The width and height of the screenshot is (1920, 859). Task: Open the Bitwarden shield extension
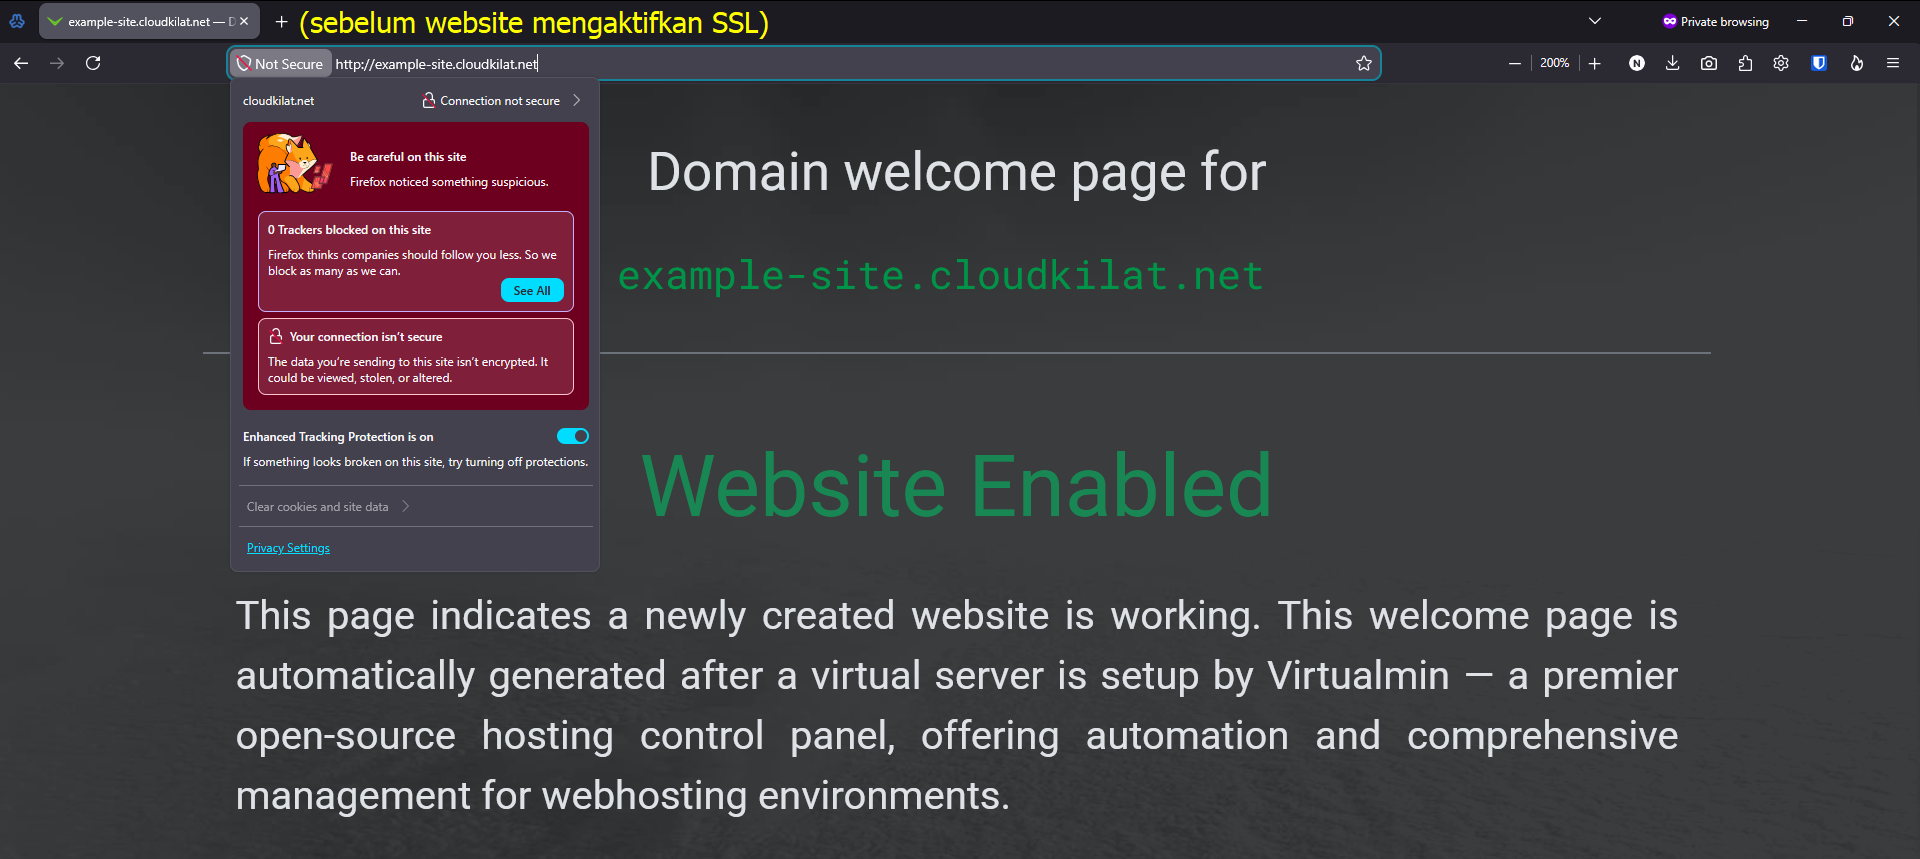tap(1819, 63)
